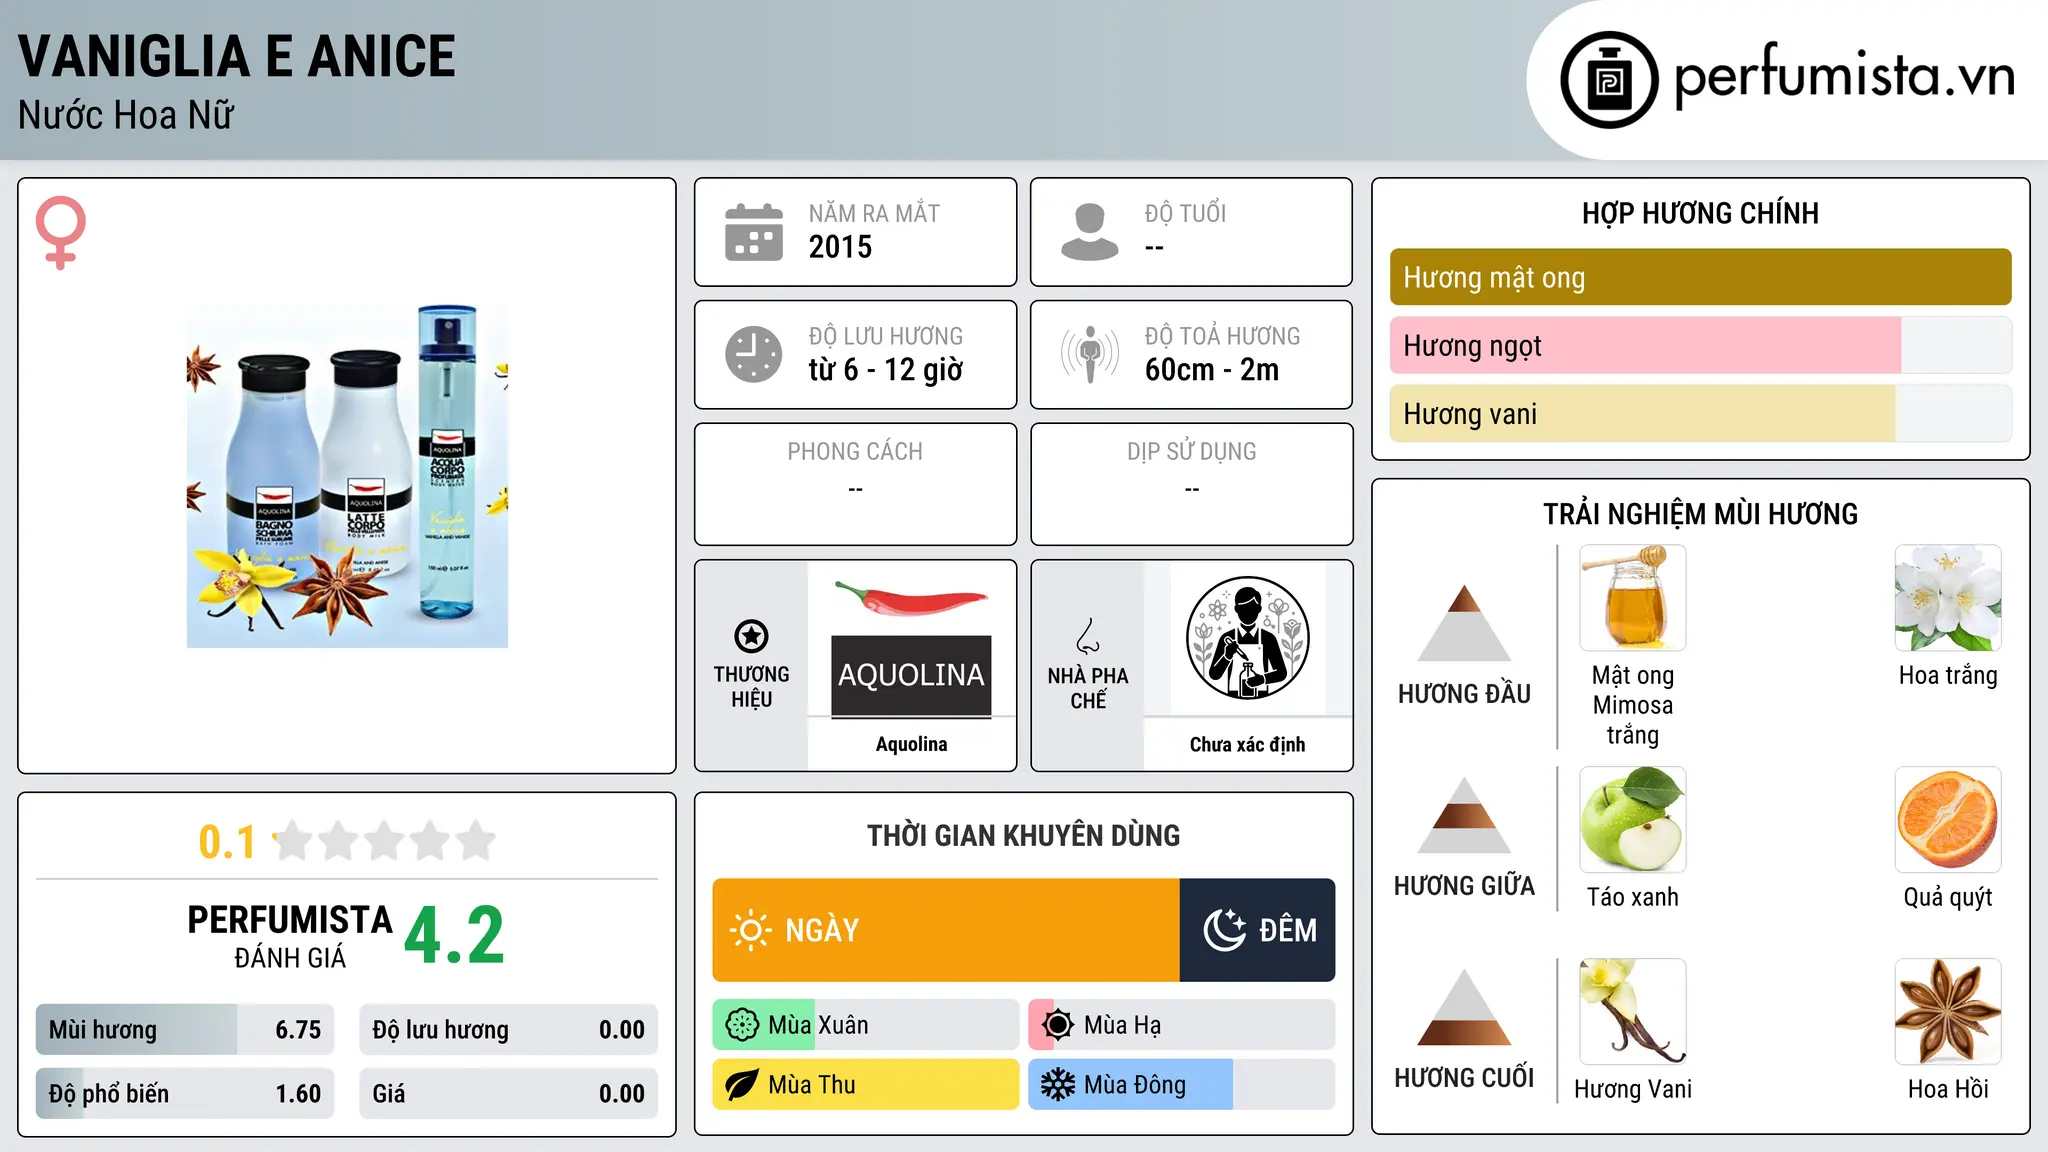Click the Táo xanh note label
Image resolution: width=2048 pixels, height=1152 pixels.
[1633, 897]
